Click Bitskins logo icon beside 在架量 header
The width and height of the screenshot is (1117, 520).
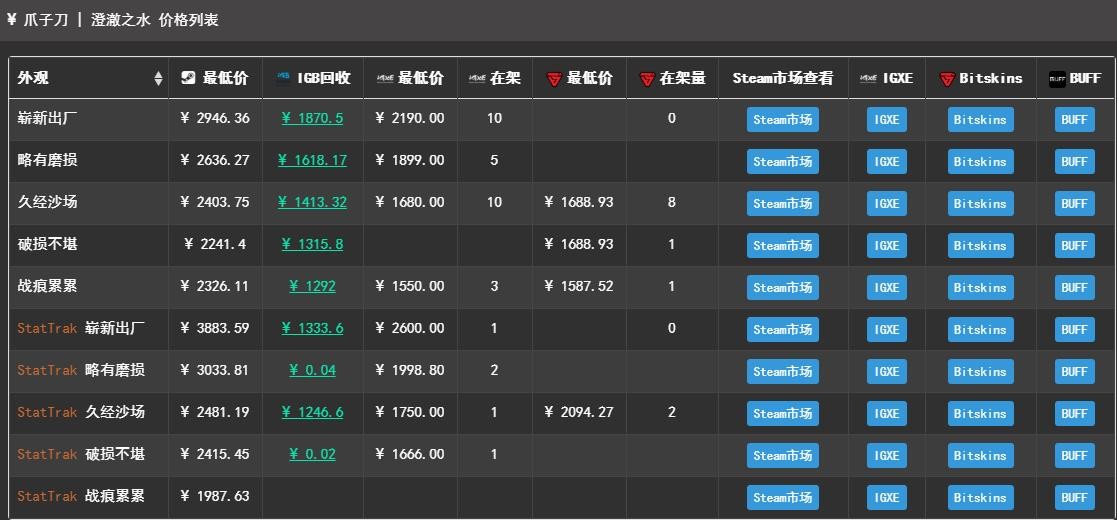(647, 79)
